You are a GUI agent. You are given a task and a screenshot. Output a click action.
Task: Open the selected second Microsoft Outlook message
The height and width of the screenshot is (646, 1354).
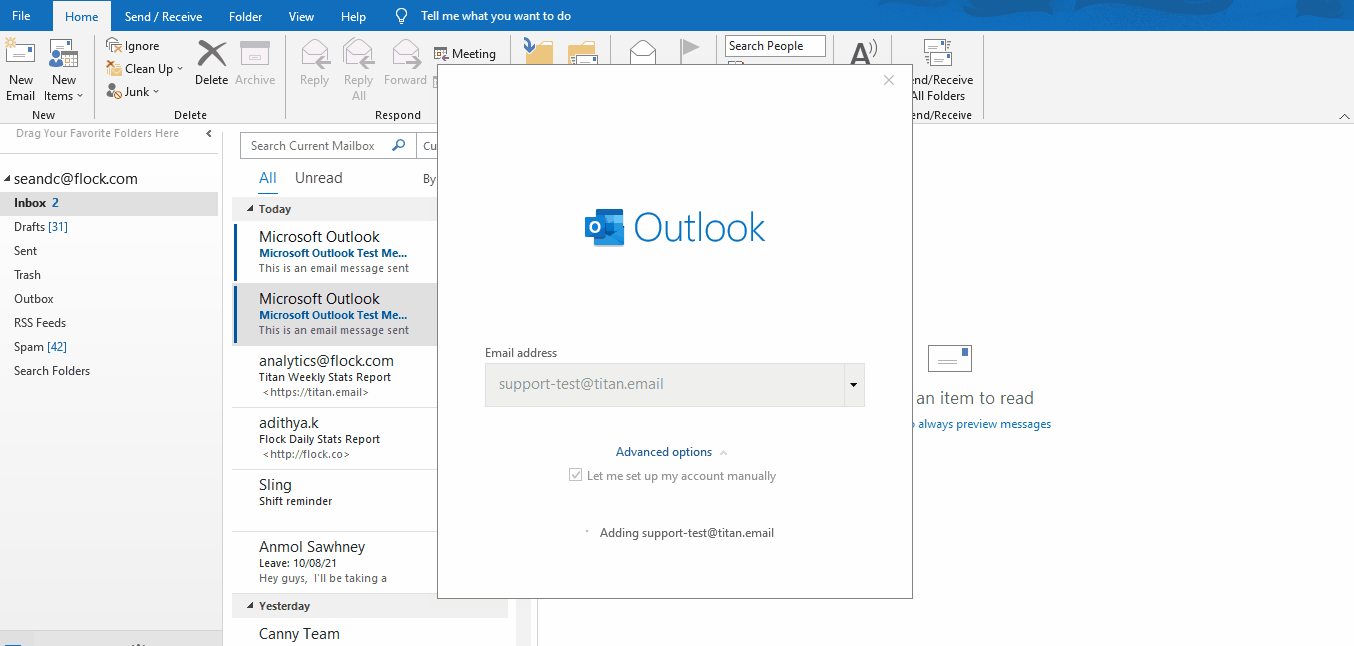click(x=336, y=315)
